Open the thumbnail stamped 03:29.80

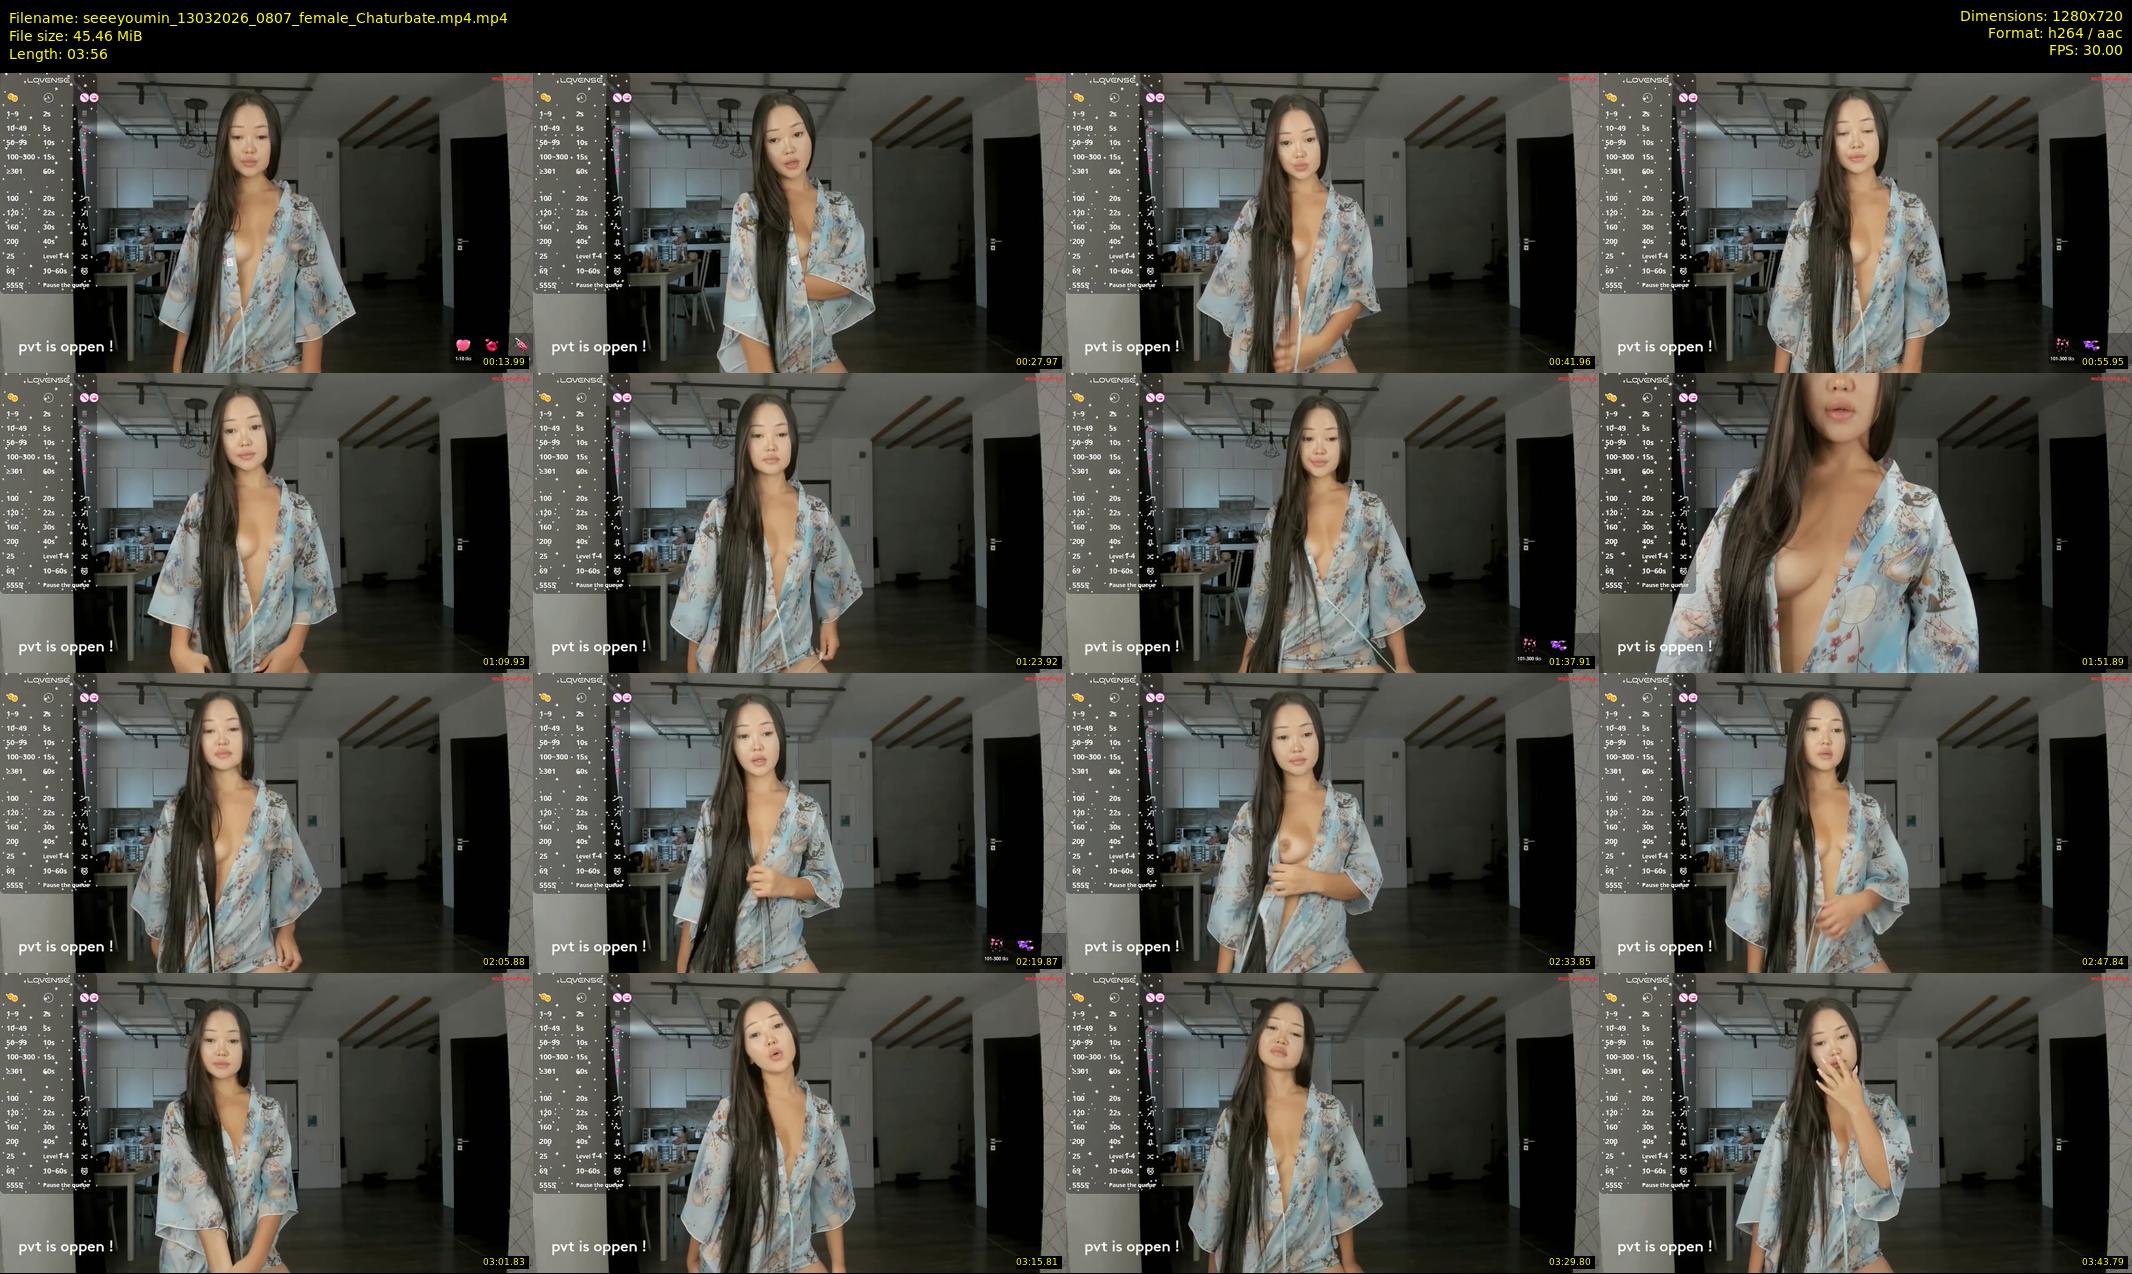pyautogui.click(x=1332, y=1123)
